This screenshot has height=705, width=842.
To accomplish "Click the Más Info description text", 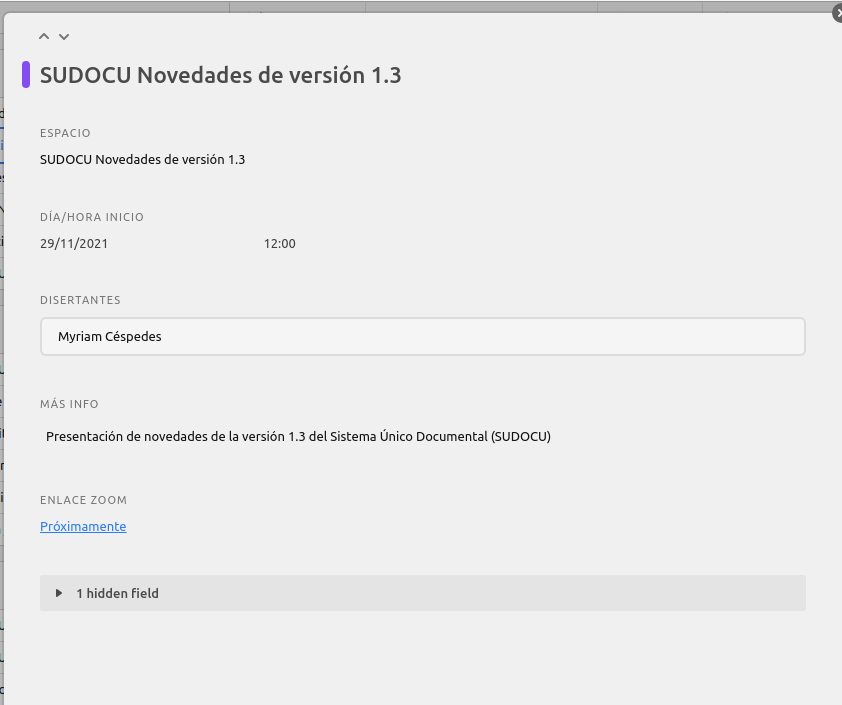I will pyautogui.click(x=299, y=437).
